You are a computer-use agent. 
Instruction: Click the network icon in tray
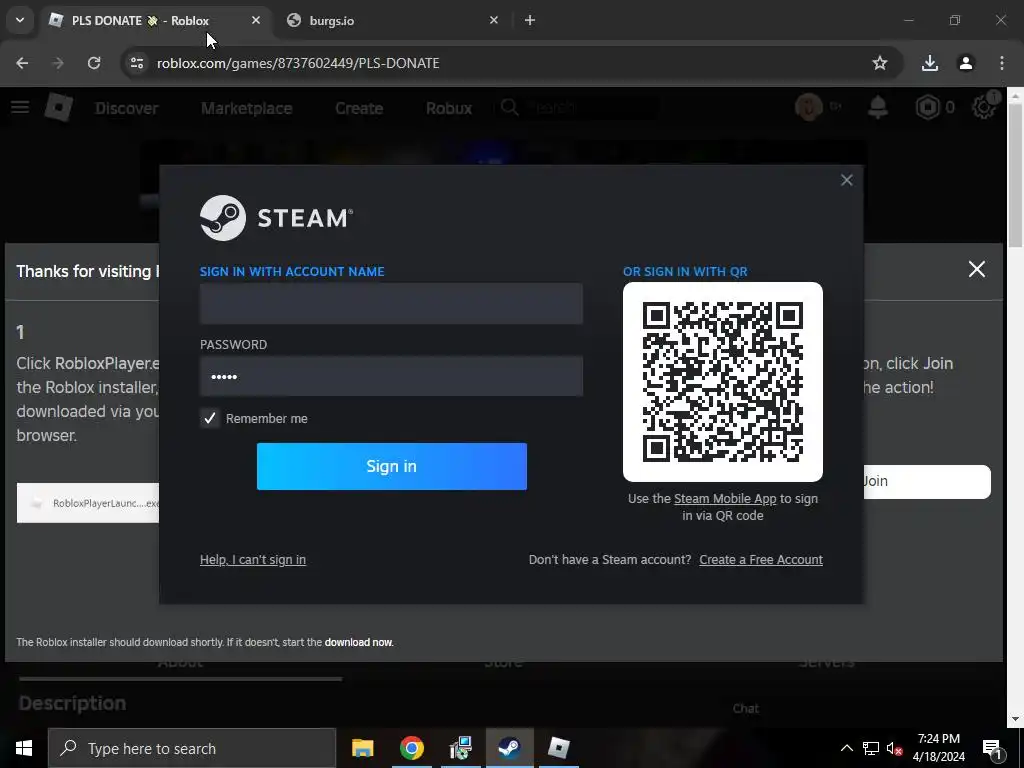[871, 748]
